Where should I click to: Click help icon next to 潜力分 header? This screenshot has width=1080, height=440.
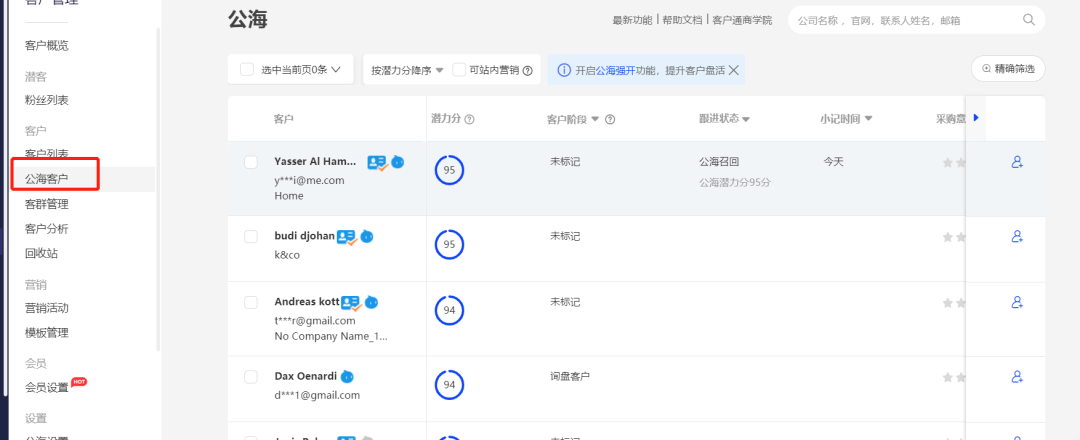(470, 119)
